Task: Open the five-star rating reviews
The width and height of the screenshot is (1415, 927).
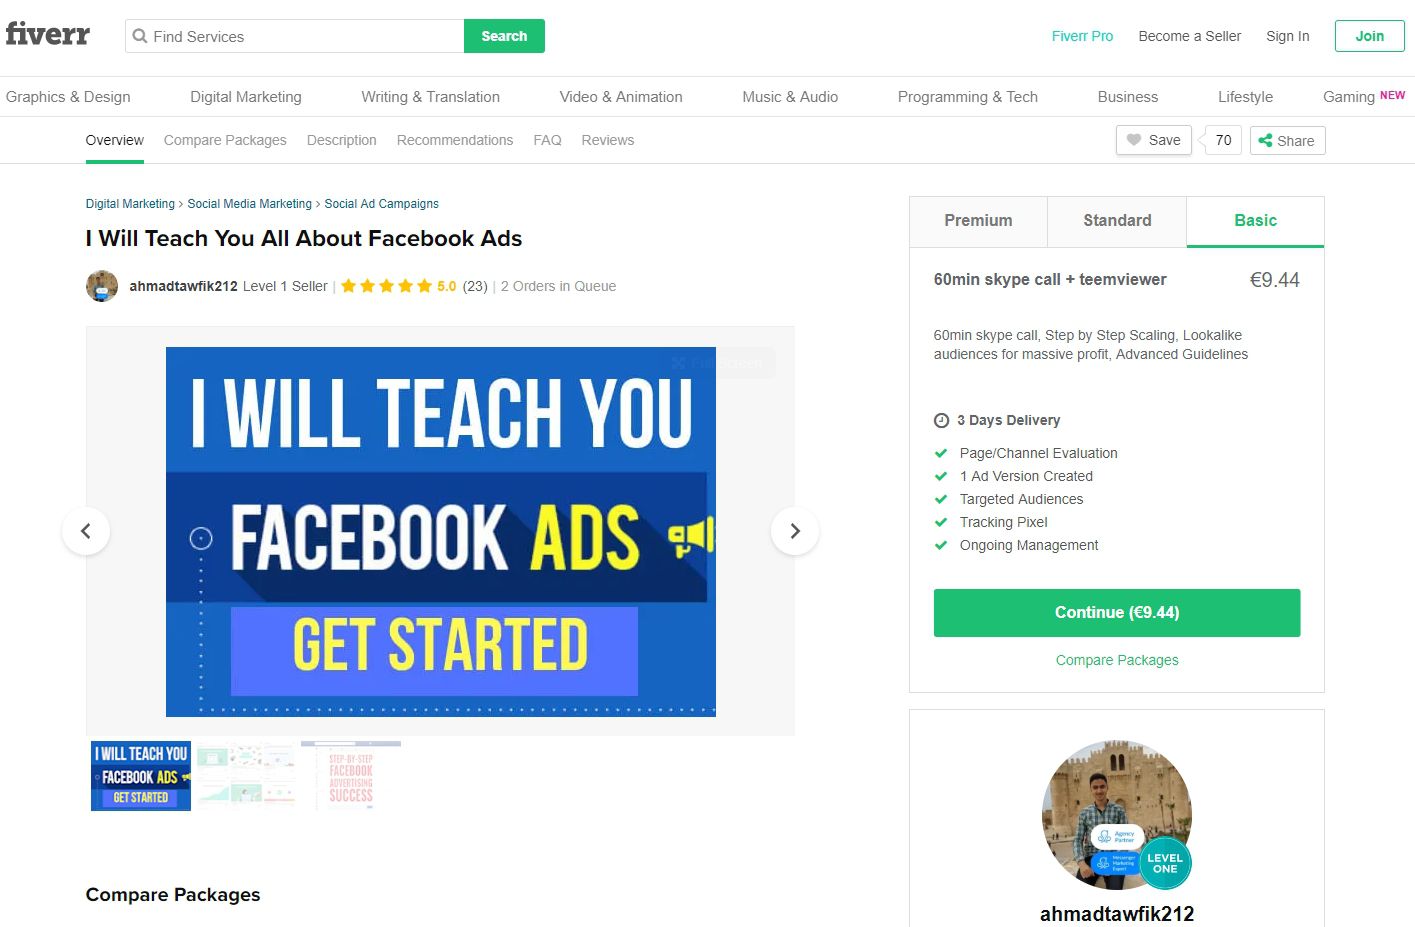Action: click(398, 286)
